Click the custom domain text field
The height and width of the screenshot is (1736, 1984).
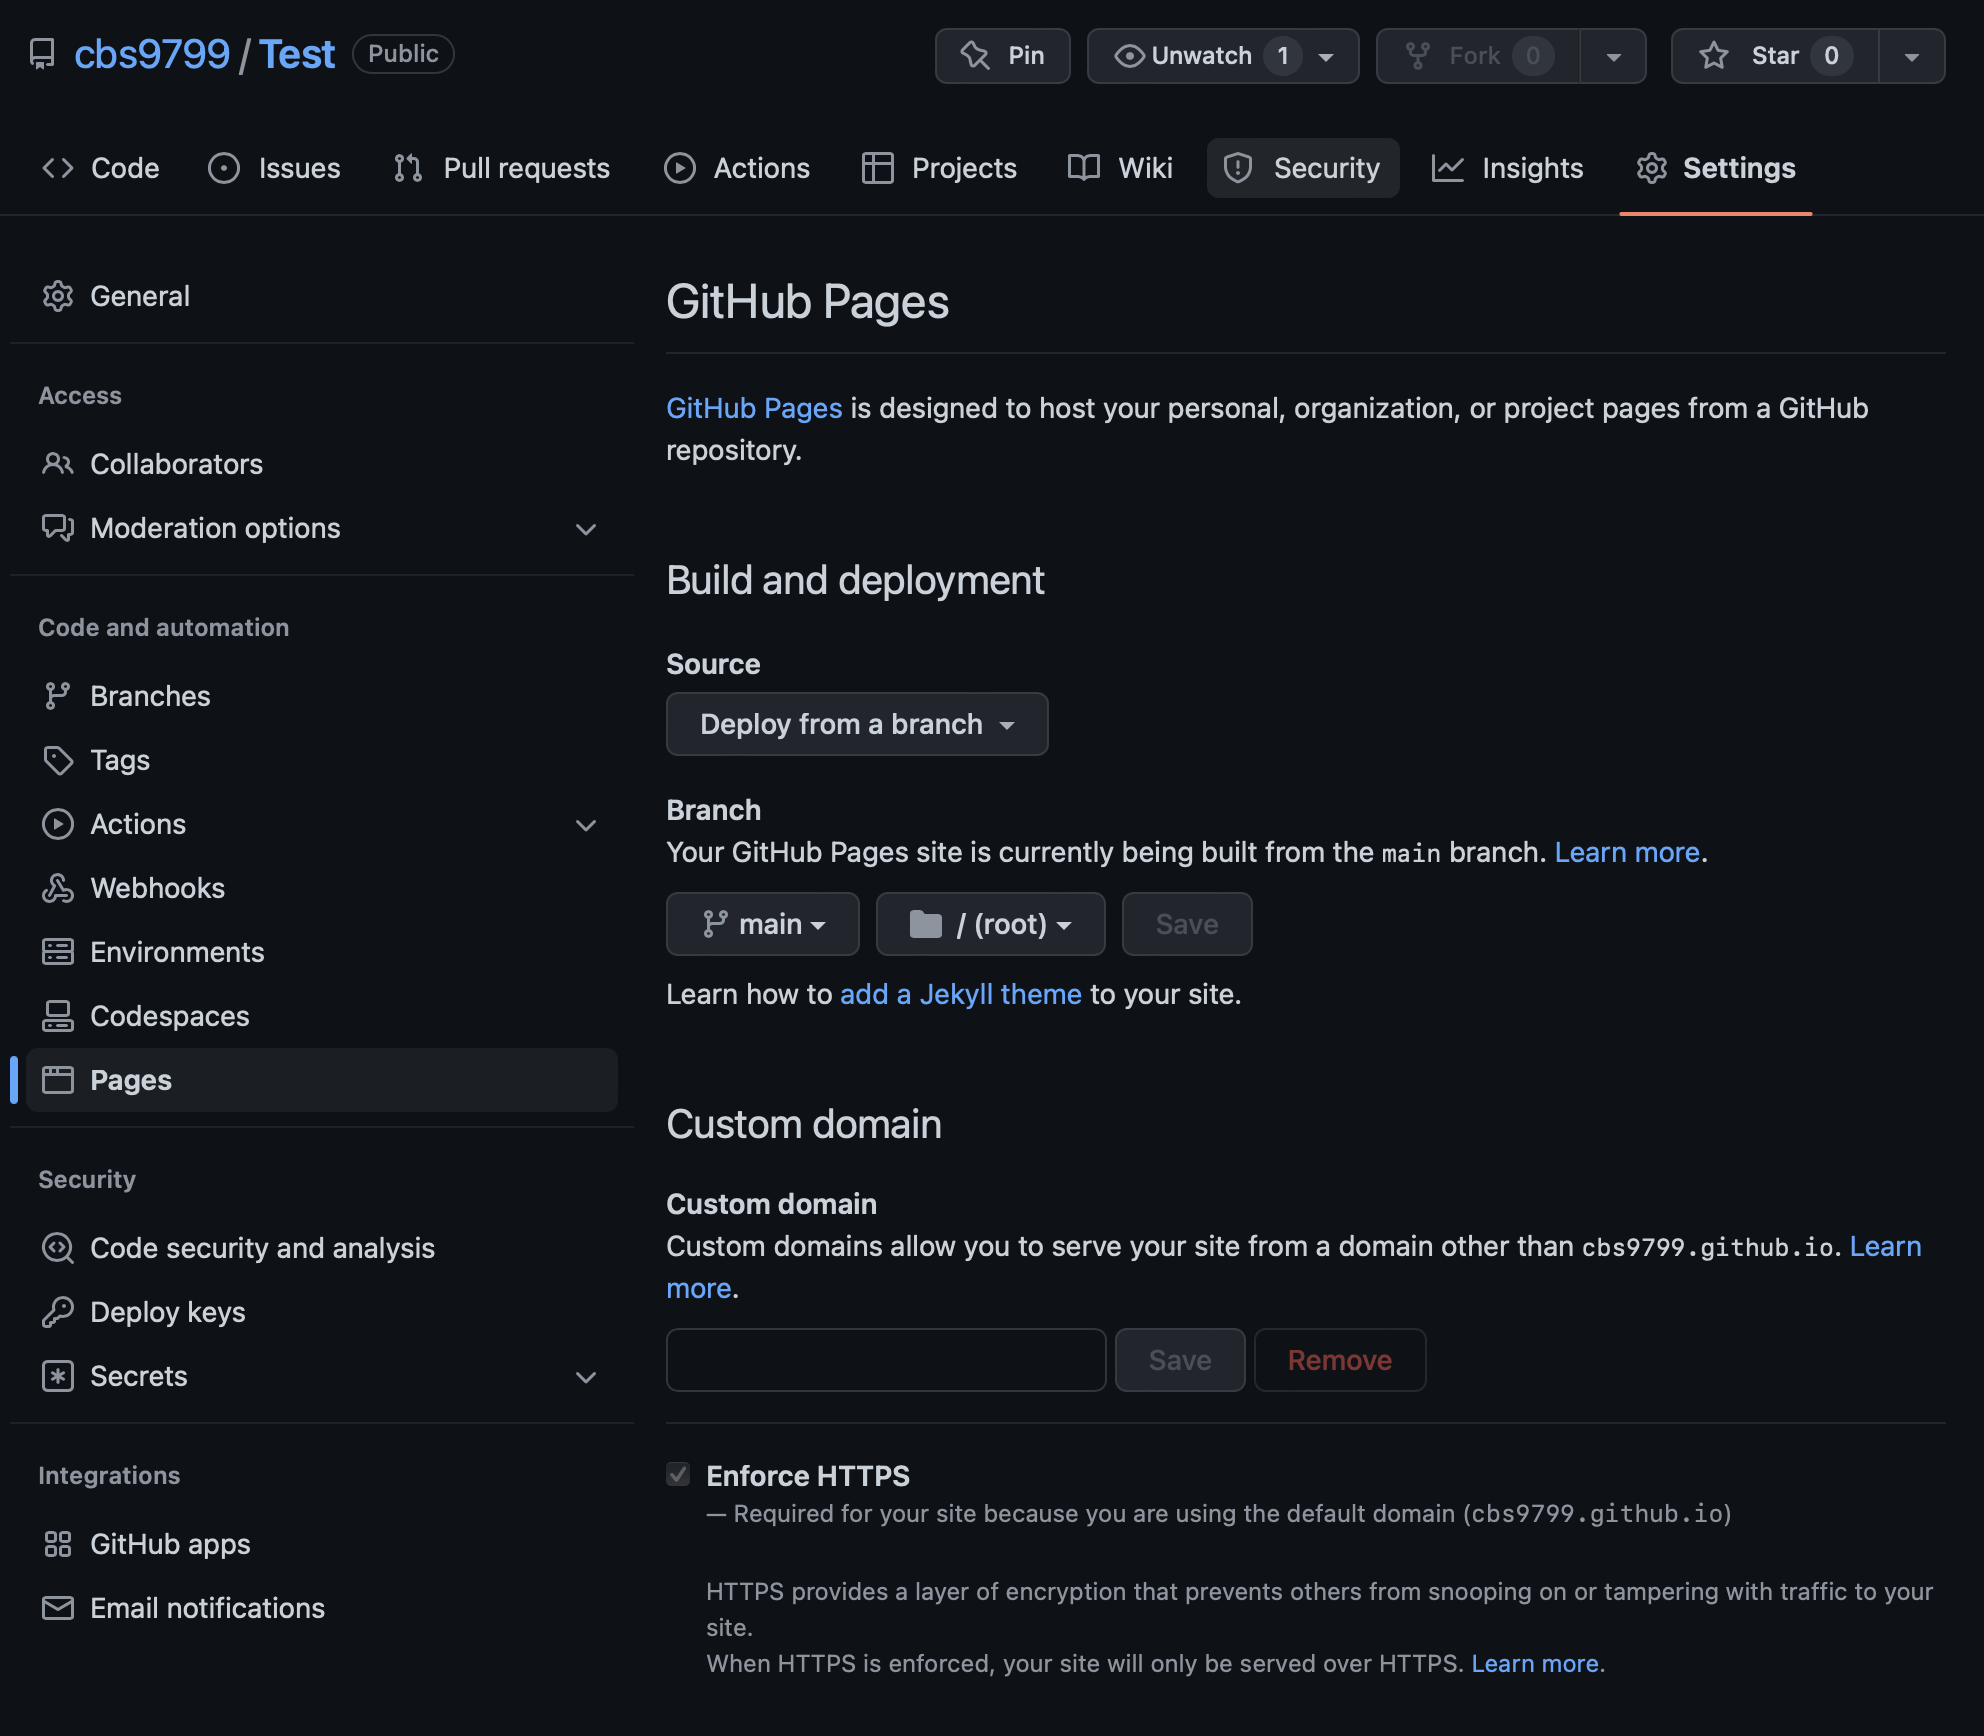pyautogui.click(x=886, y=1360)
